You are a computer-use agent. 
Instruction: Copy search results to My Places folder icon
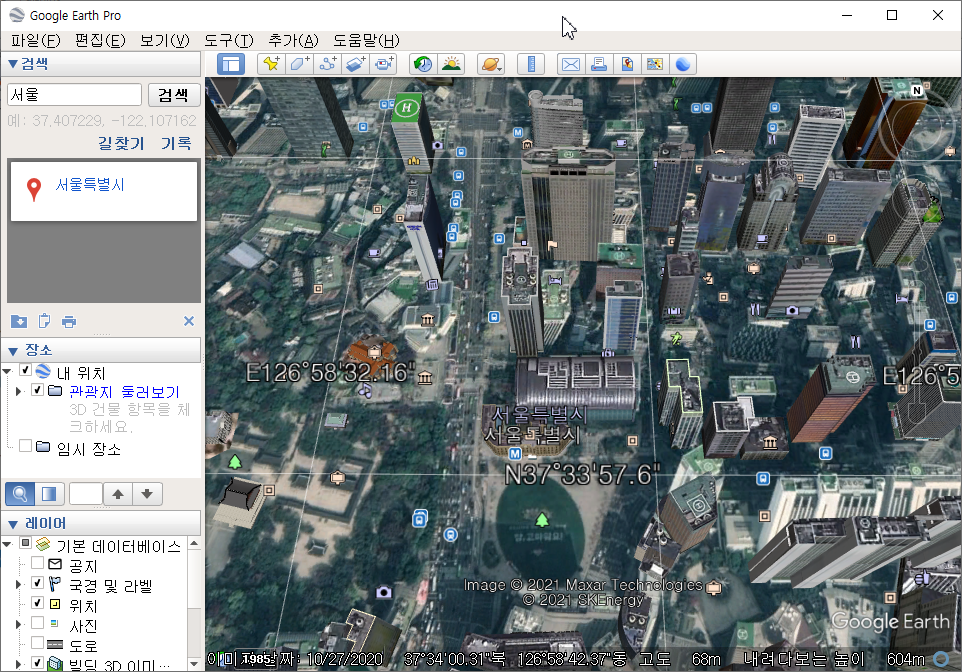coord(19,321)
